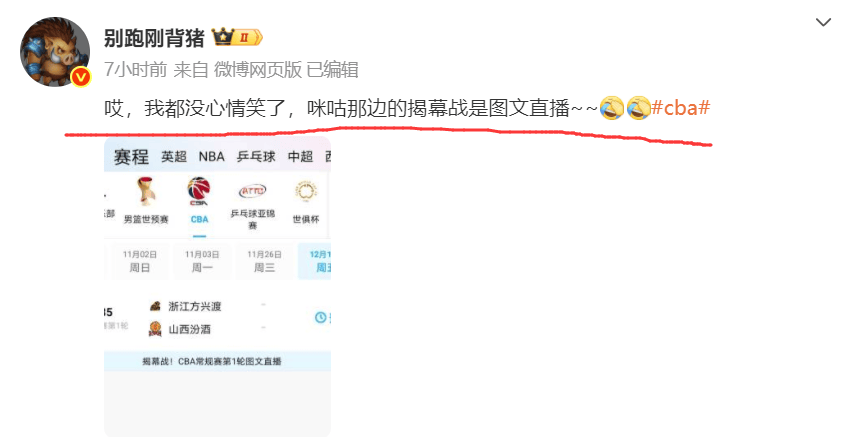Viewport: 850px width, 437px height.
Task: Click the 7小时前 post timestamp
Action: [136, 69]
